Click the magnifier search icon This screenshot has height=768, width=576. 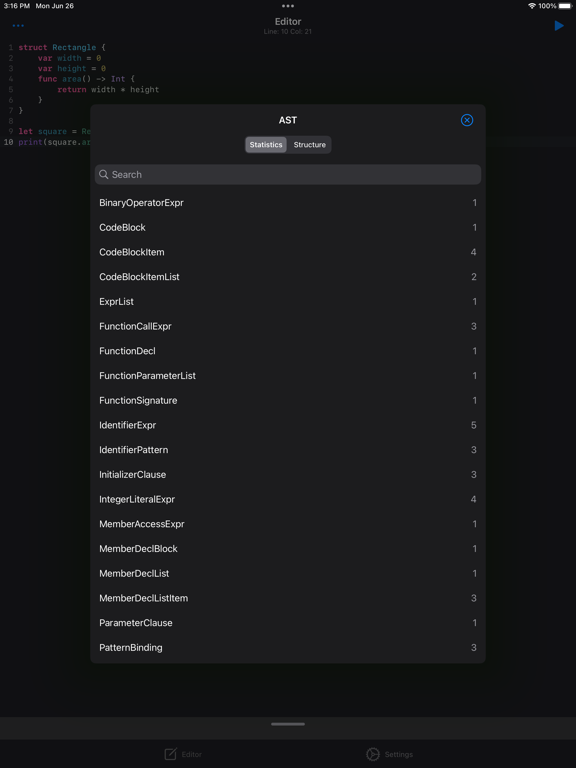pyautogui.click(x=103, y=174)
